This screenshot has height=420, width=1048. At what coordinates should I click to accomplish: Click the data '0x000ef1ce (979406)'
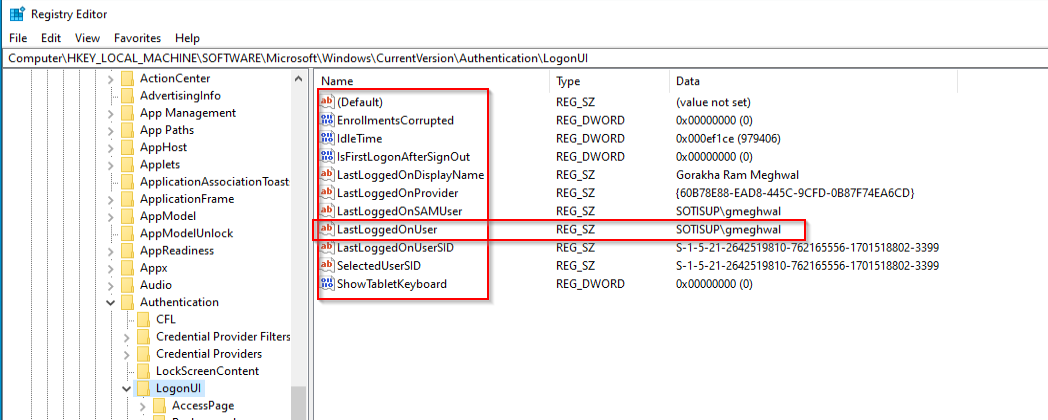click(x=728, y=138)
